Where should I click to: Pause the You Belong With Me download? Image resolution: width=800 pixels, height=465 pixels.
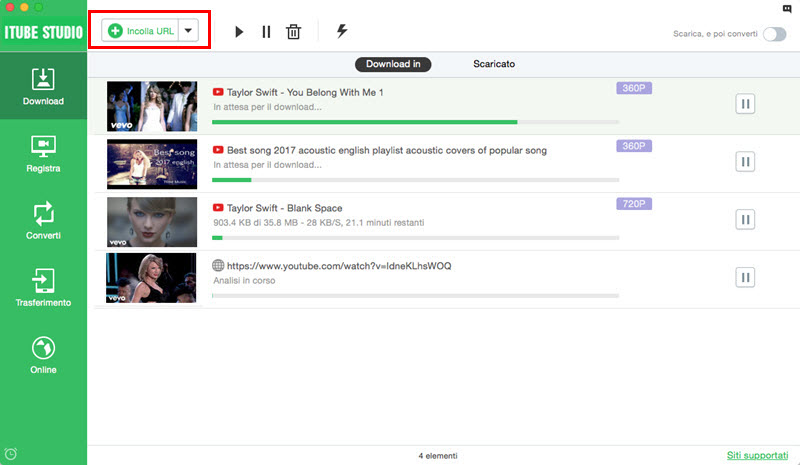pos(745,104)
